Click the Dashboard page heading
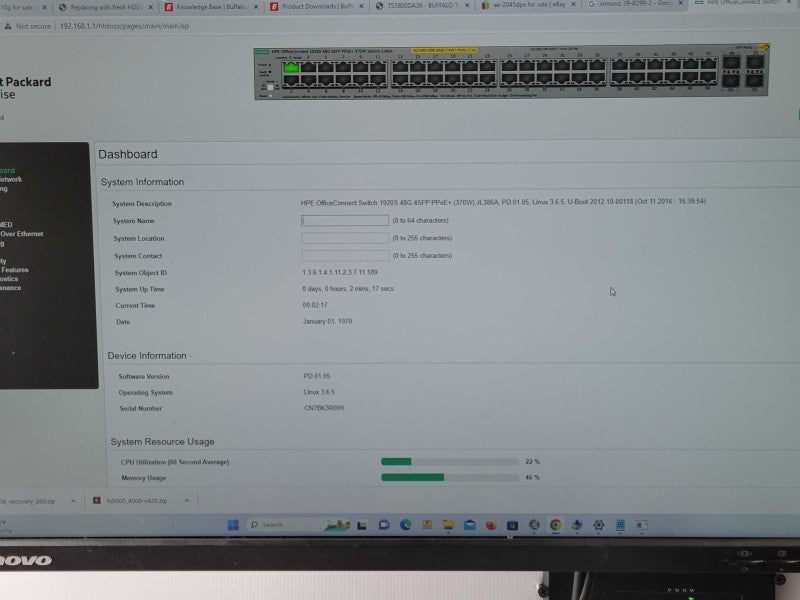This screenshot has height=600, width=800. coord(128,154)
